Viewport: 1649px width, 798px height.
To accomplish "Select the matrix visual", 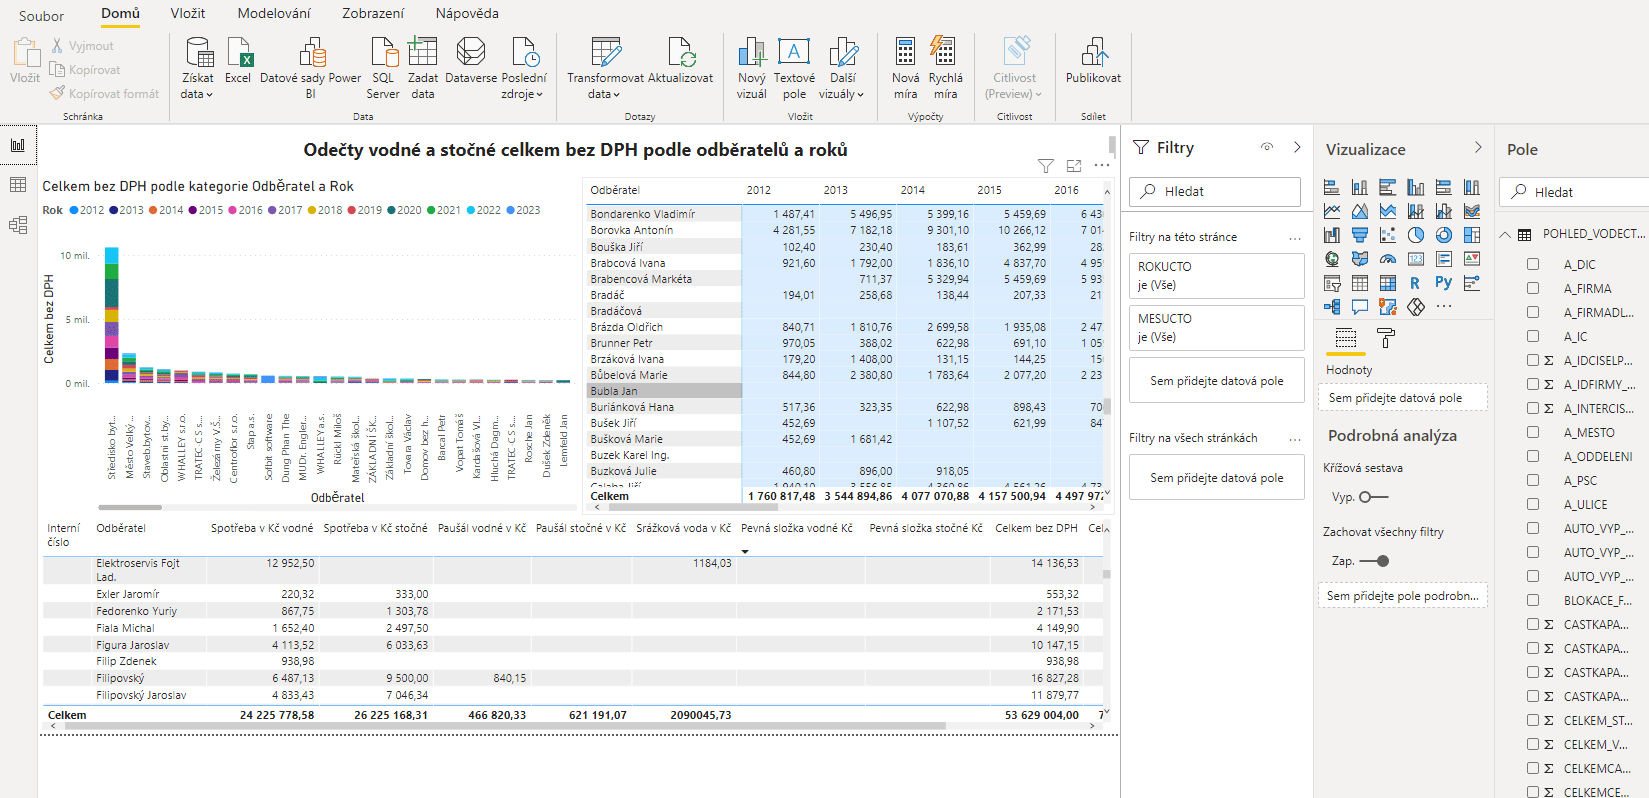I will [1388, 283].
